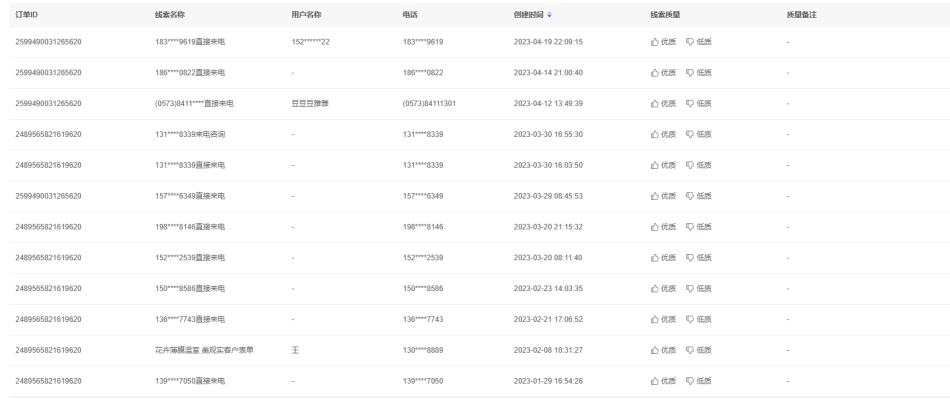
Task: Thumbs-up the 152****2539 lead
Action: (x=663, y=258)
